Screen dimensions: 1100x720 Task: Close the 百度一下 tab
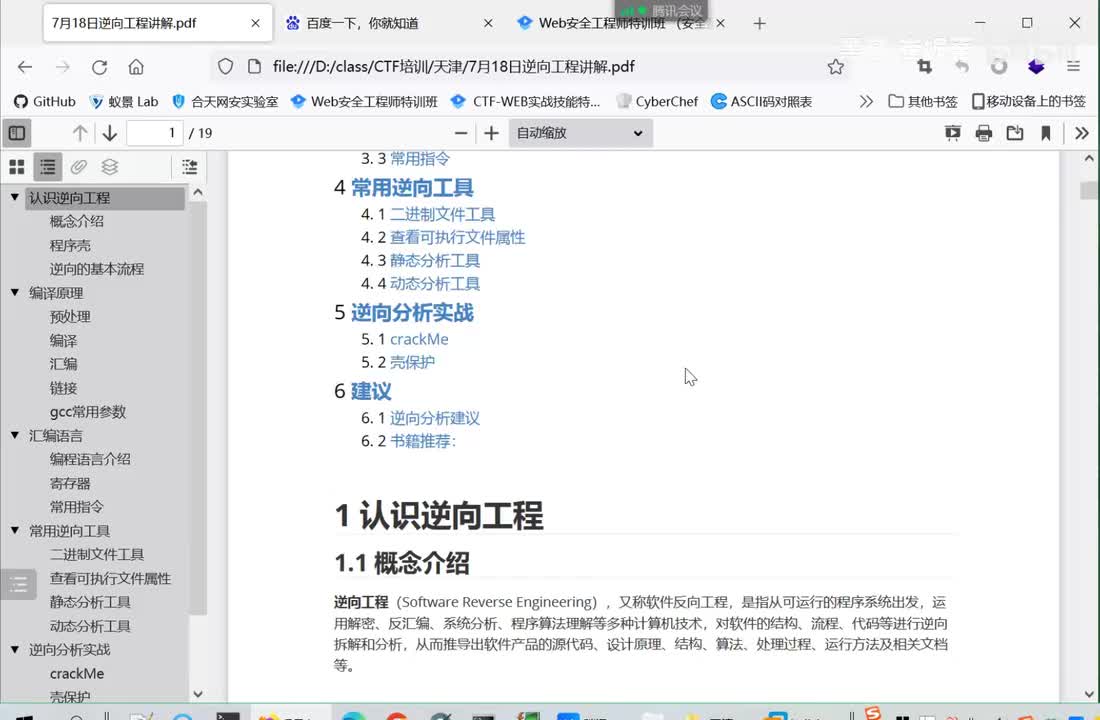point(488,23)
